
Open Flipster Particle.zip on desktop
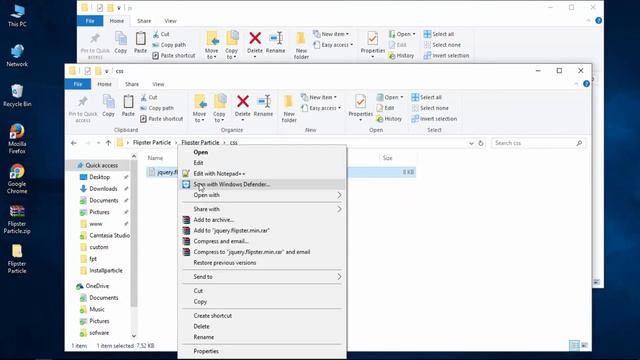coord(17,219)
